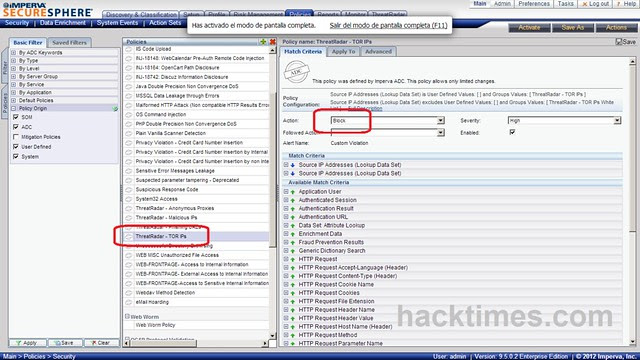Select Webdav Method Detection policy
640x360 pixels.
(165, 293)
